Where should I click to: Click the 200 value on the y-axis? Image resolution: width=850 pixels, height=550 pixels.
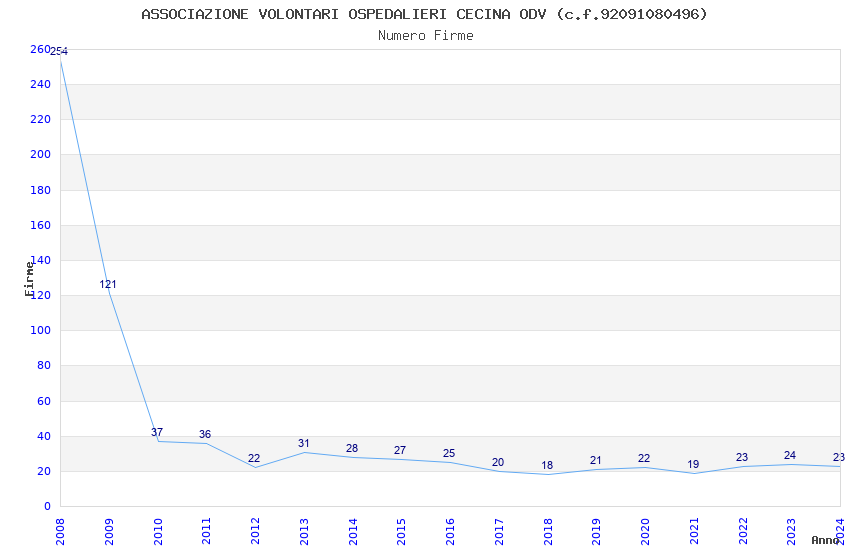40,154
